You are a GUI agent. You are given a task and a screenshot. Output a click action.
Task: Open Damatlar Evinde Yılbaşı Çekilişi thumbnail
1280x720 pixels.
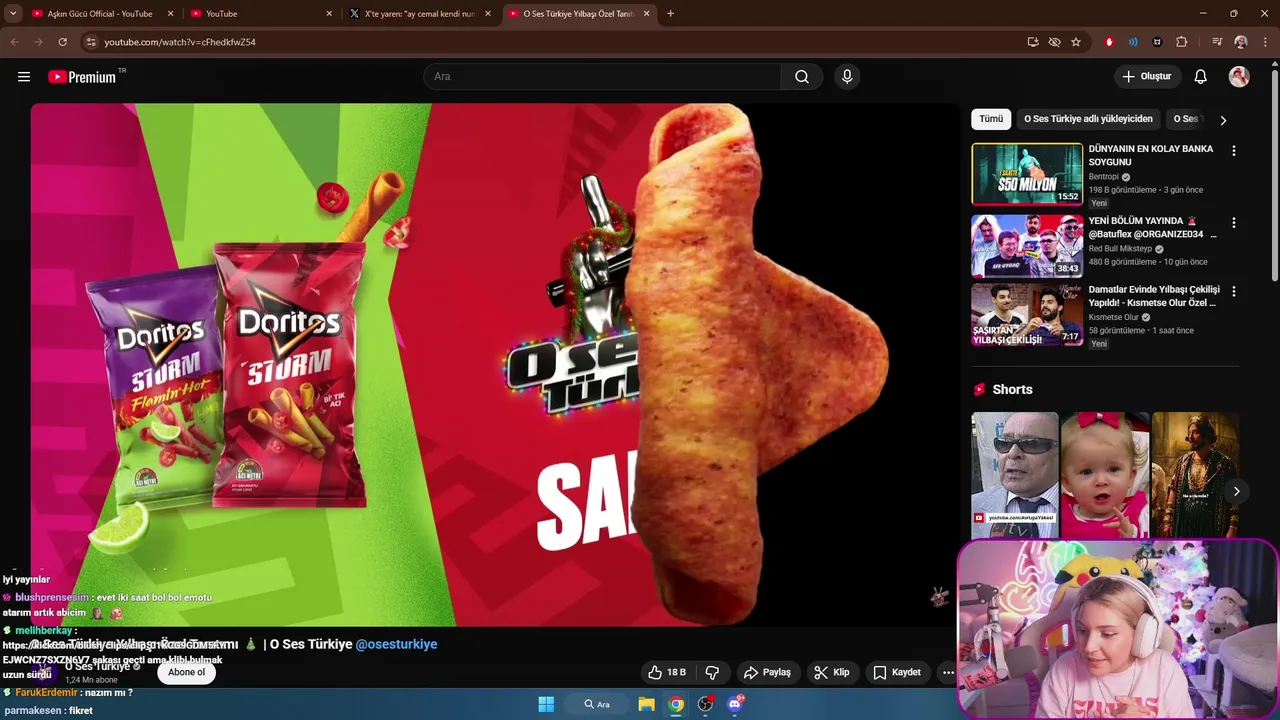(x=1027, y=315)
